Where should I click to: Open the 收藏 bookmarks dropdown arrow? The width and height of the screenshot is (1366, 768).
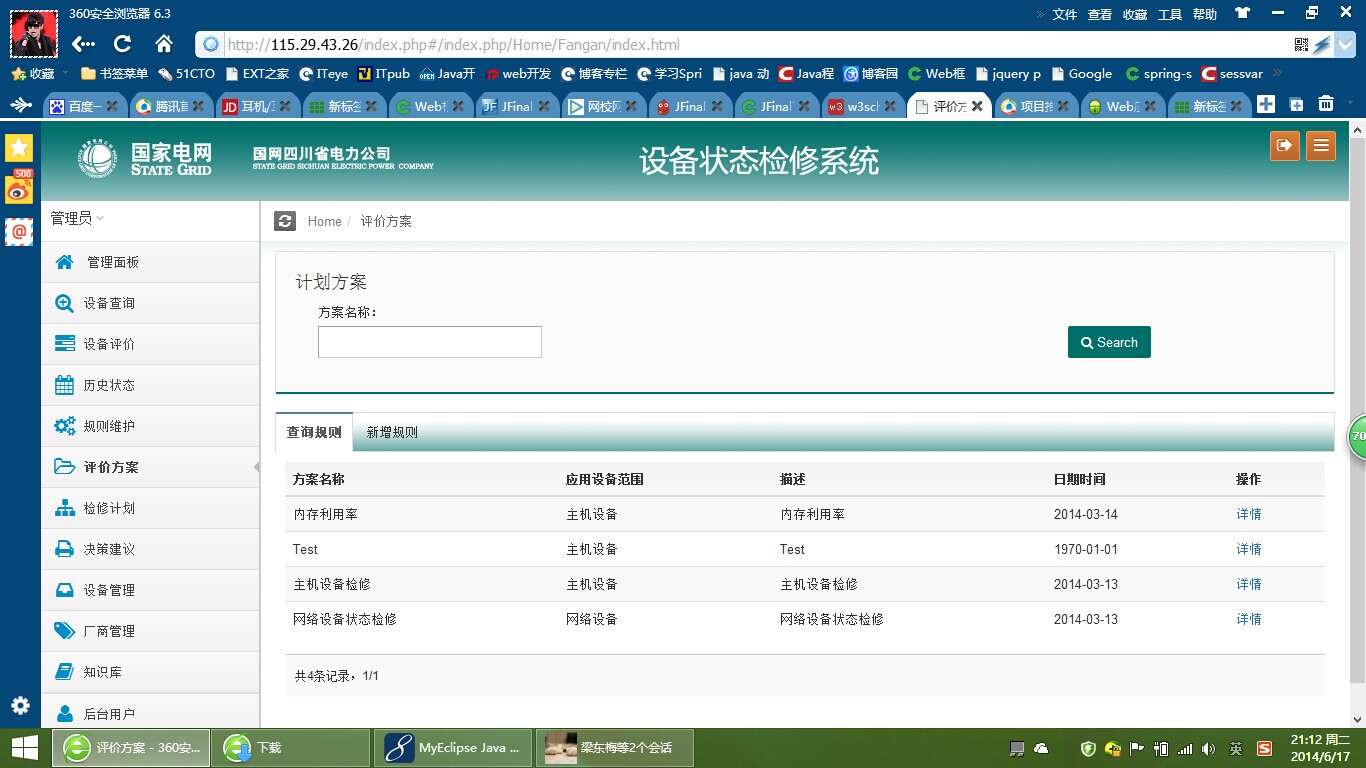click(x=66, y=73)
